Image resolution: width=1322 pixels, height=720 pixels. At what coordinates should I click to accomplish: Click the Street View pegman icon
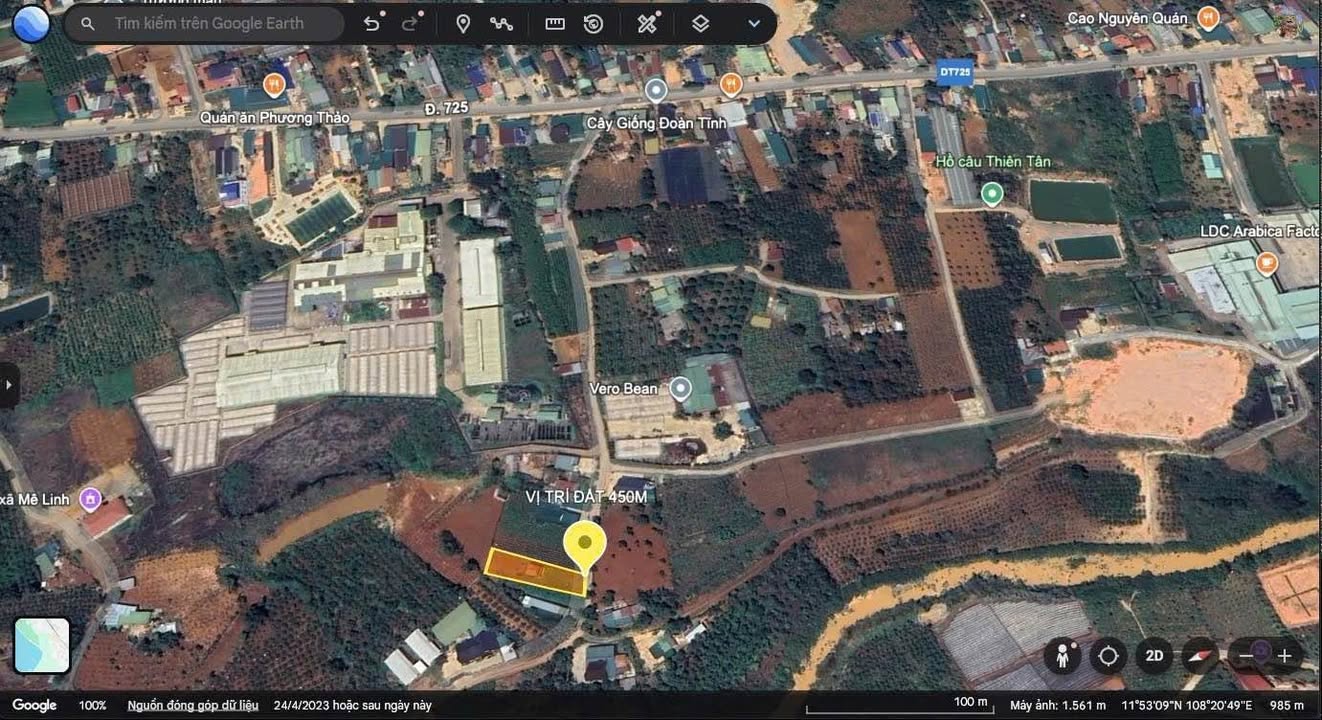click(x=1062, y=656)
